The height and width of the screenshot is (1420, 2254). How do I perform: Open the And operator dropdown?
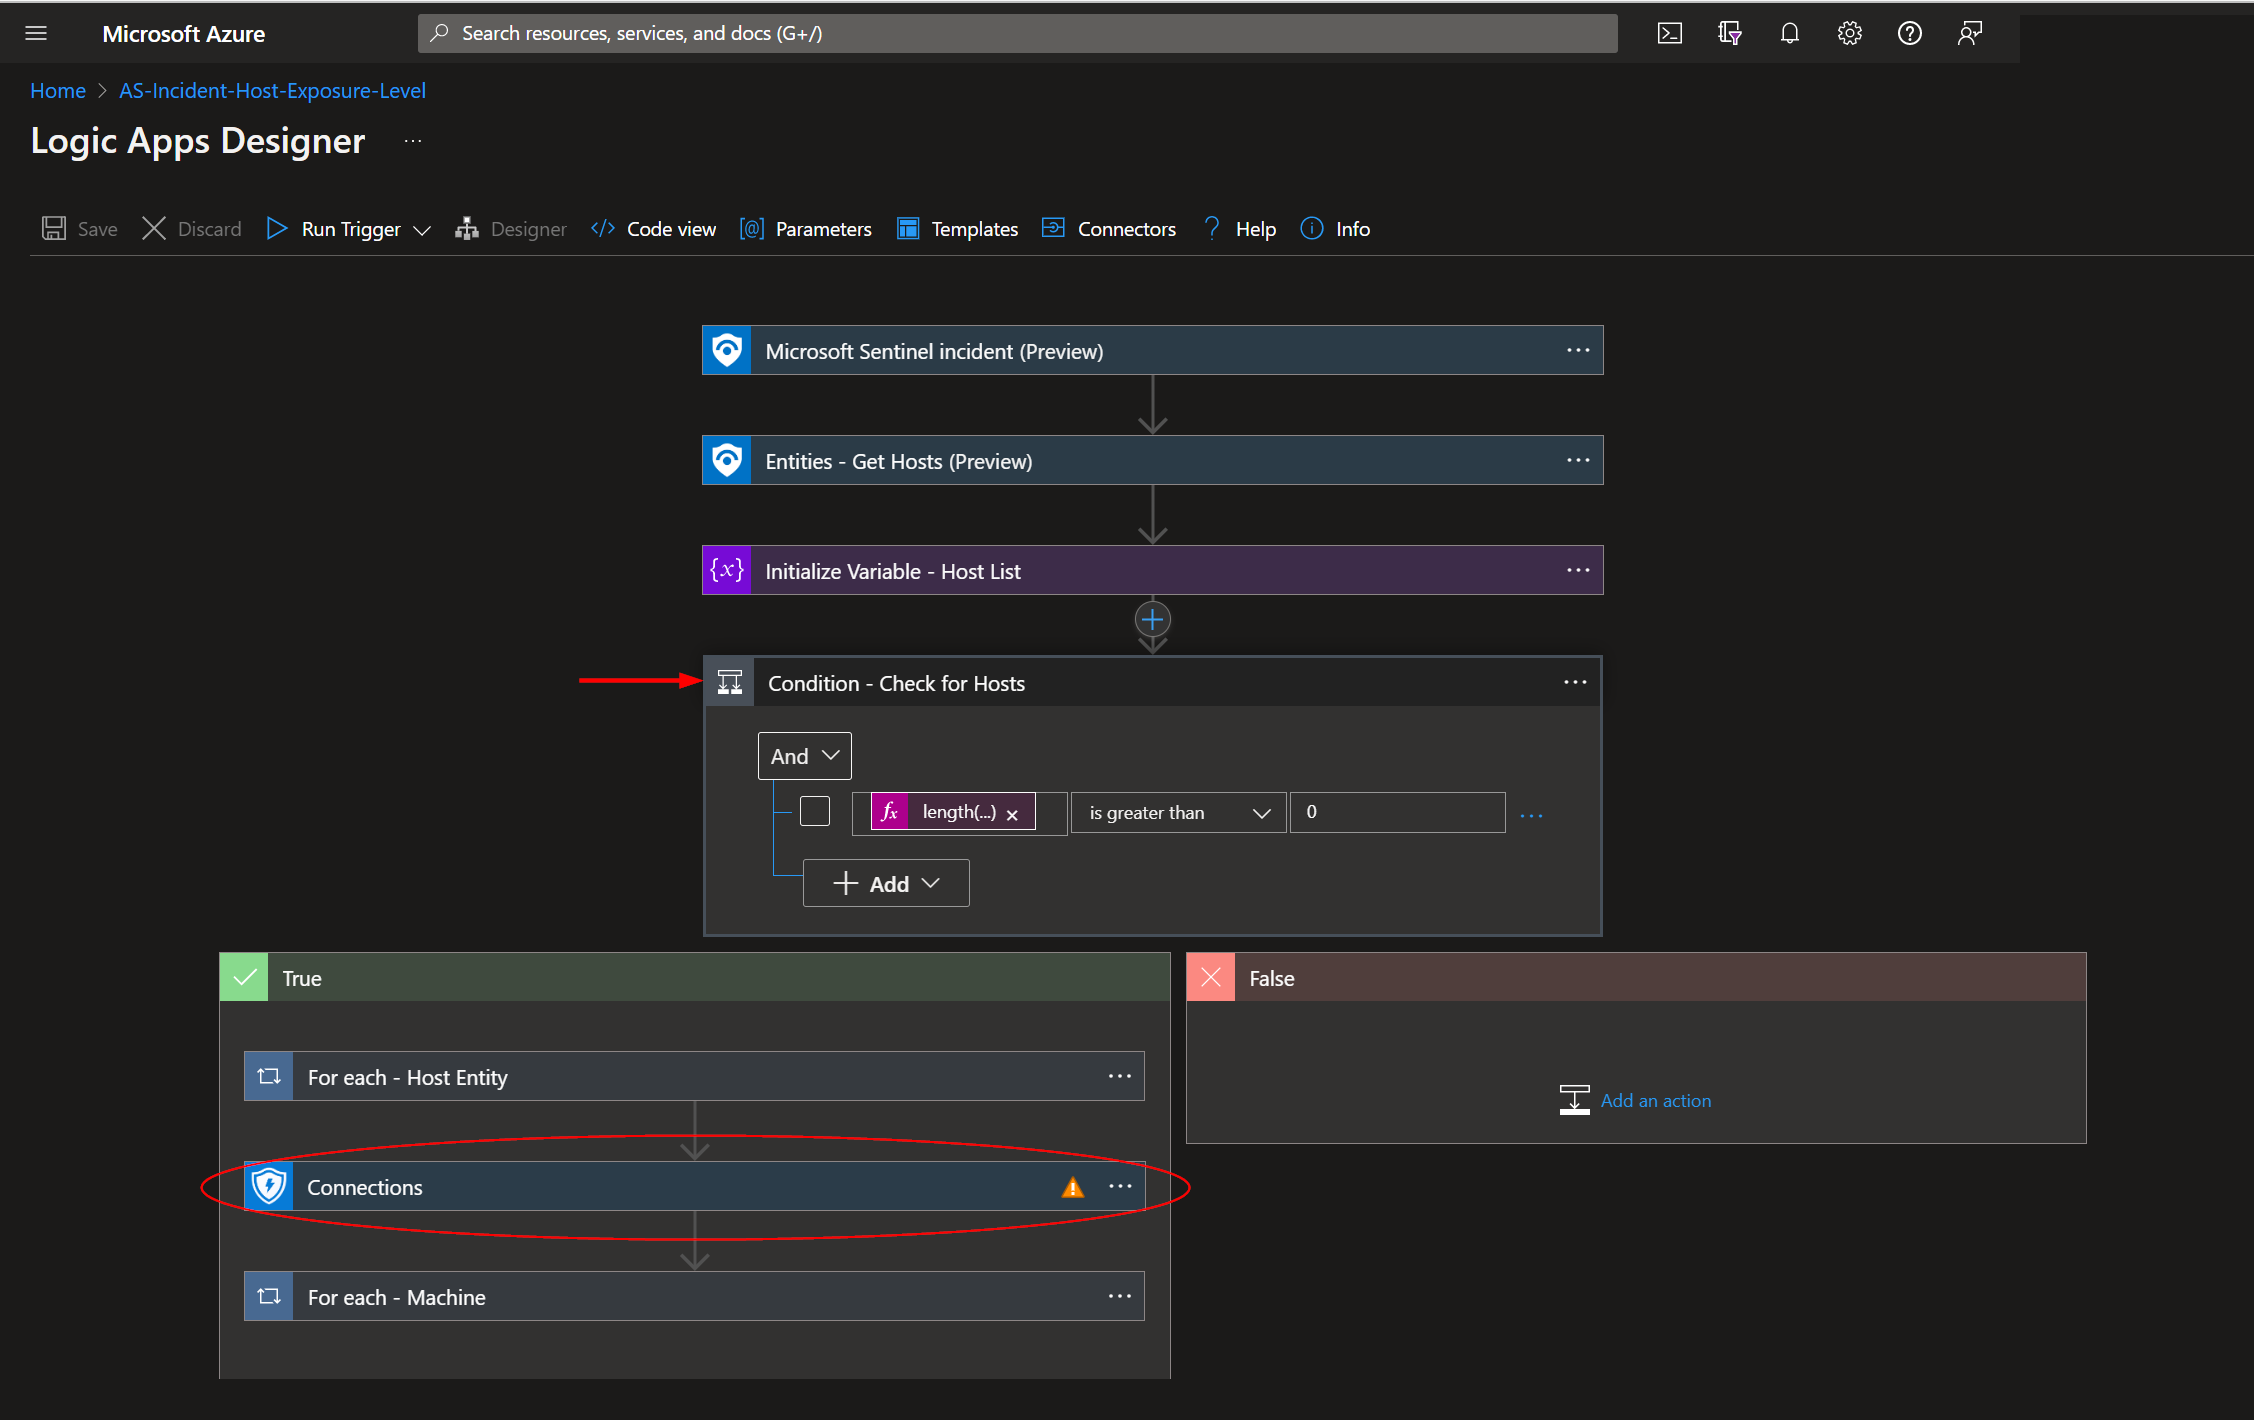pos(804,756)
